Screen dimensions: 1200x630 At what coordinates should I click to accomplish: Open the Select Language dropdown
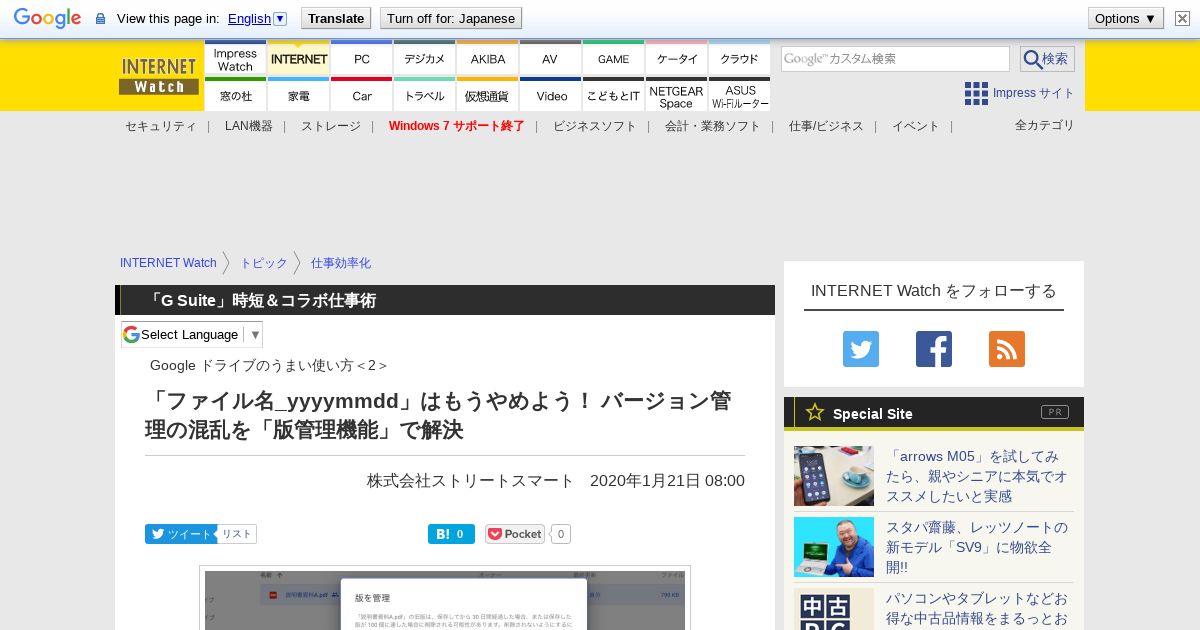192,334
